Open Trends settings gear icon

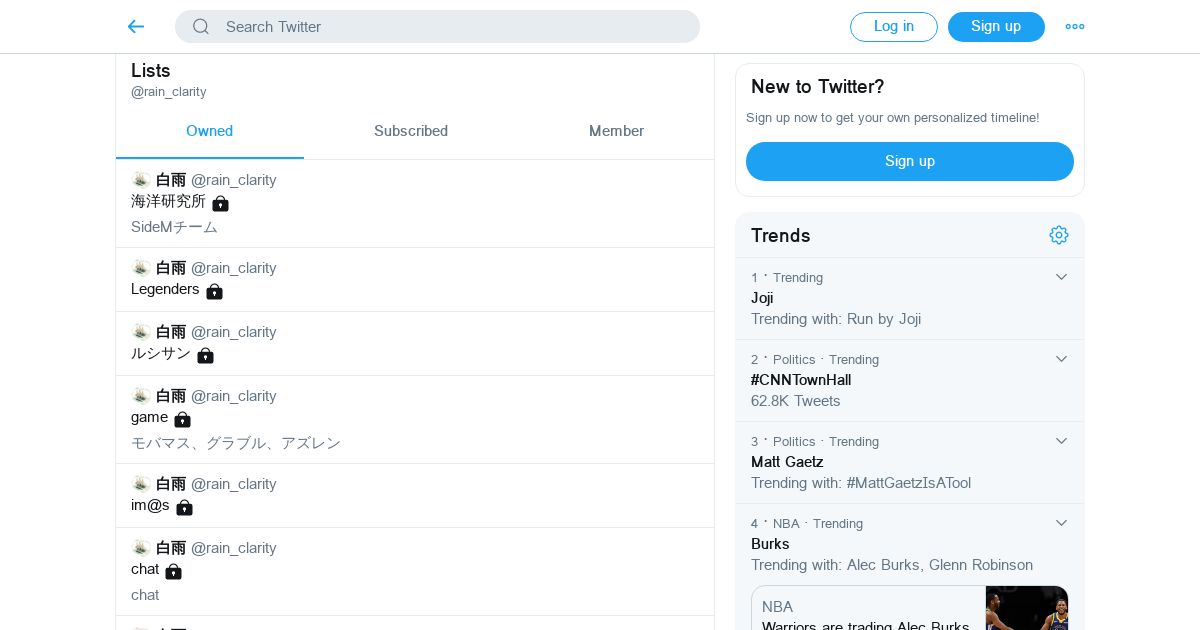[x=1059, y=235]
